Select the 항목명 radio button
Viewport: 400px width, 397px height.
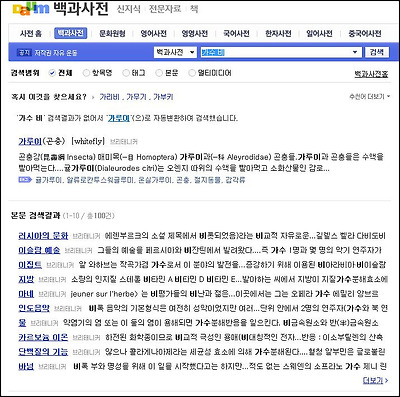pyautogui.click(x=86, y=73)
